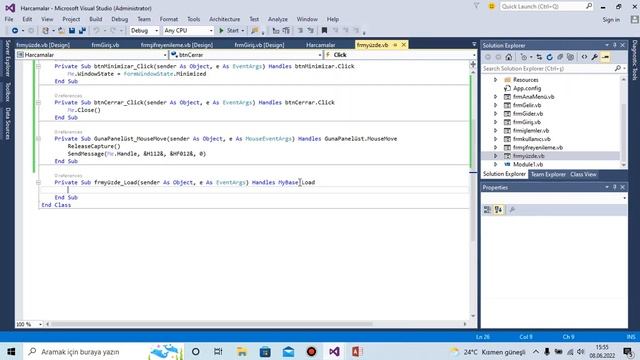The height and width of the screenshot is (360, 640).
Task: Click the notifications filter icon in title bar
Action: pyautogui.click(x=476, y=7)
